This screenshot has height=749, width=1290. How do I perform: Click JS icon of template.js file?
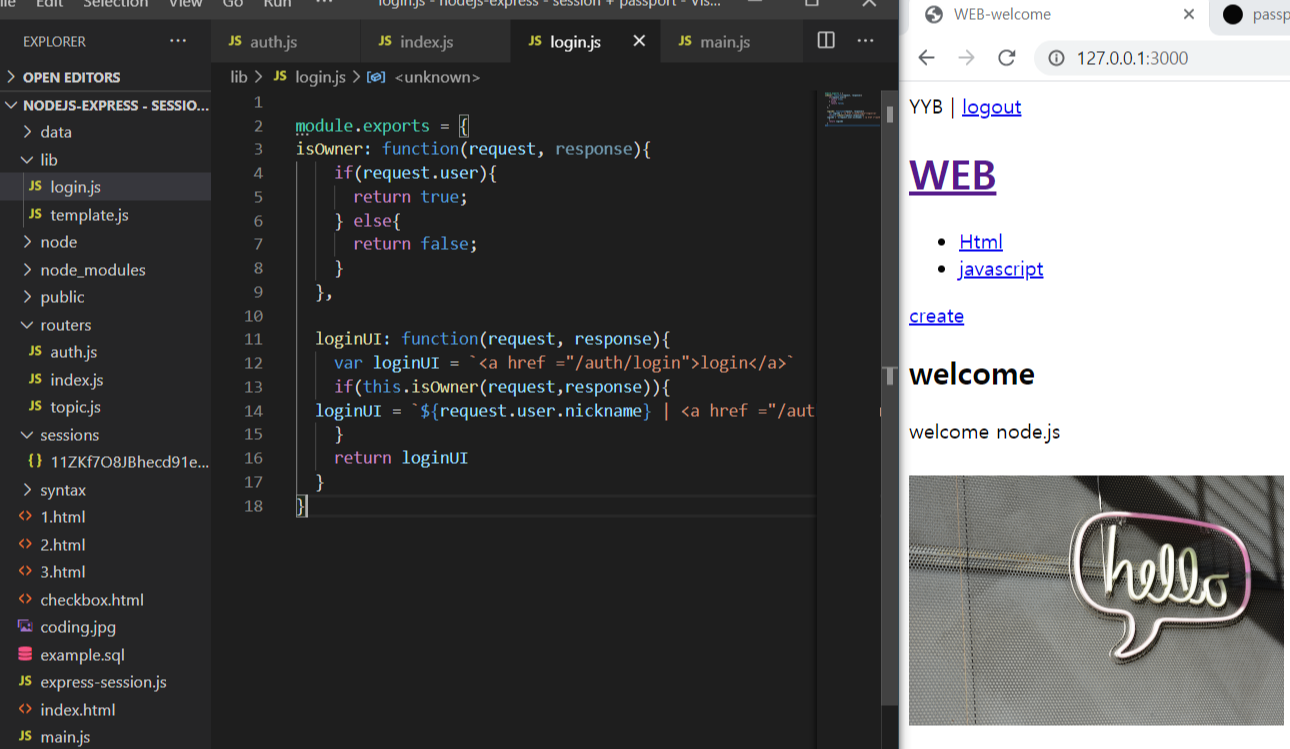coord(35,214)
